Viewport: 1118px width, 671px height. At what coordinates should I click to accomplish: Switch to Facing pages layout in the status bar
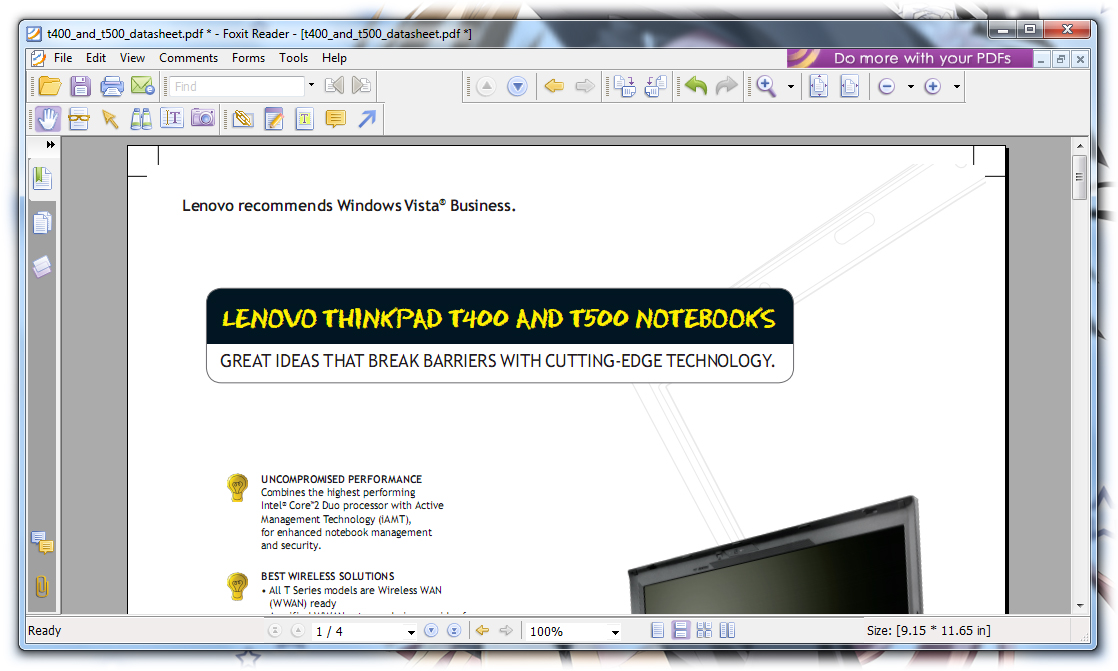click(x=727, y=630)
